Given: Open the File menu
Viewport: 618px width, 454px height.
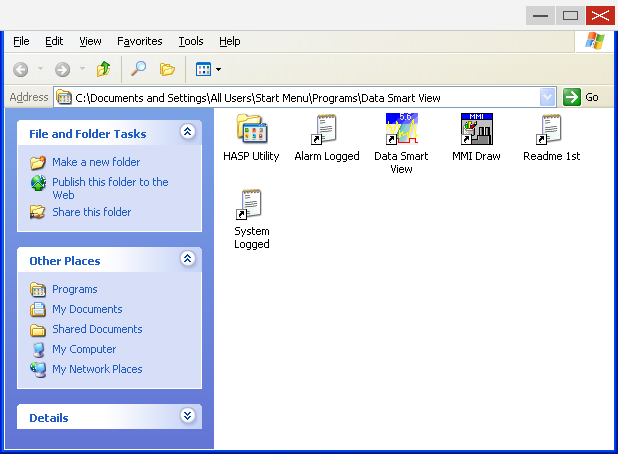Looking at the screenshot, I should [x=21, y=41].
